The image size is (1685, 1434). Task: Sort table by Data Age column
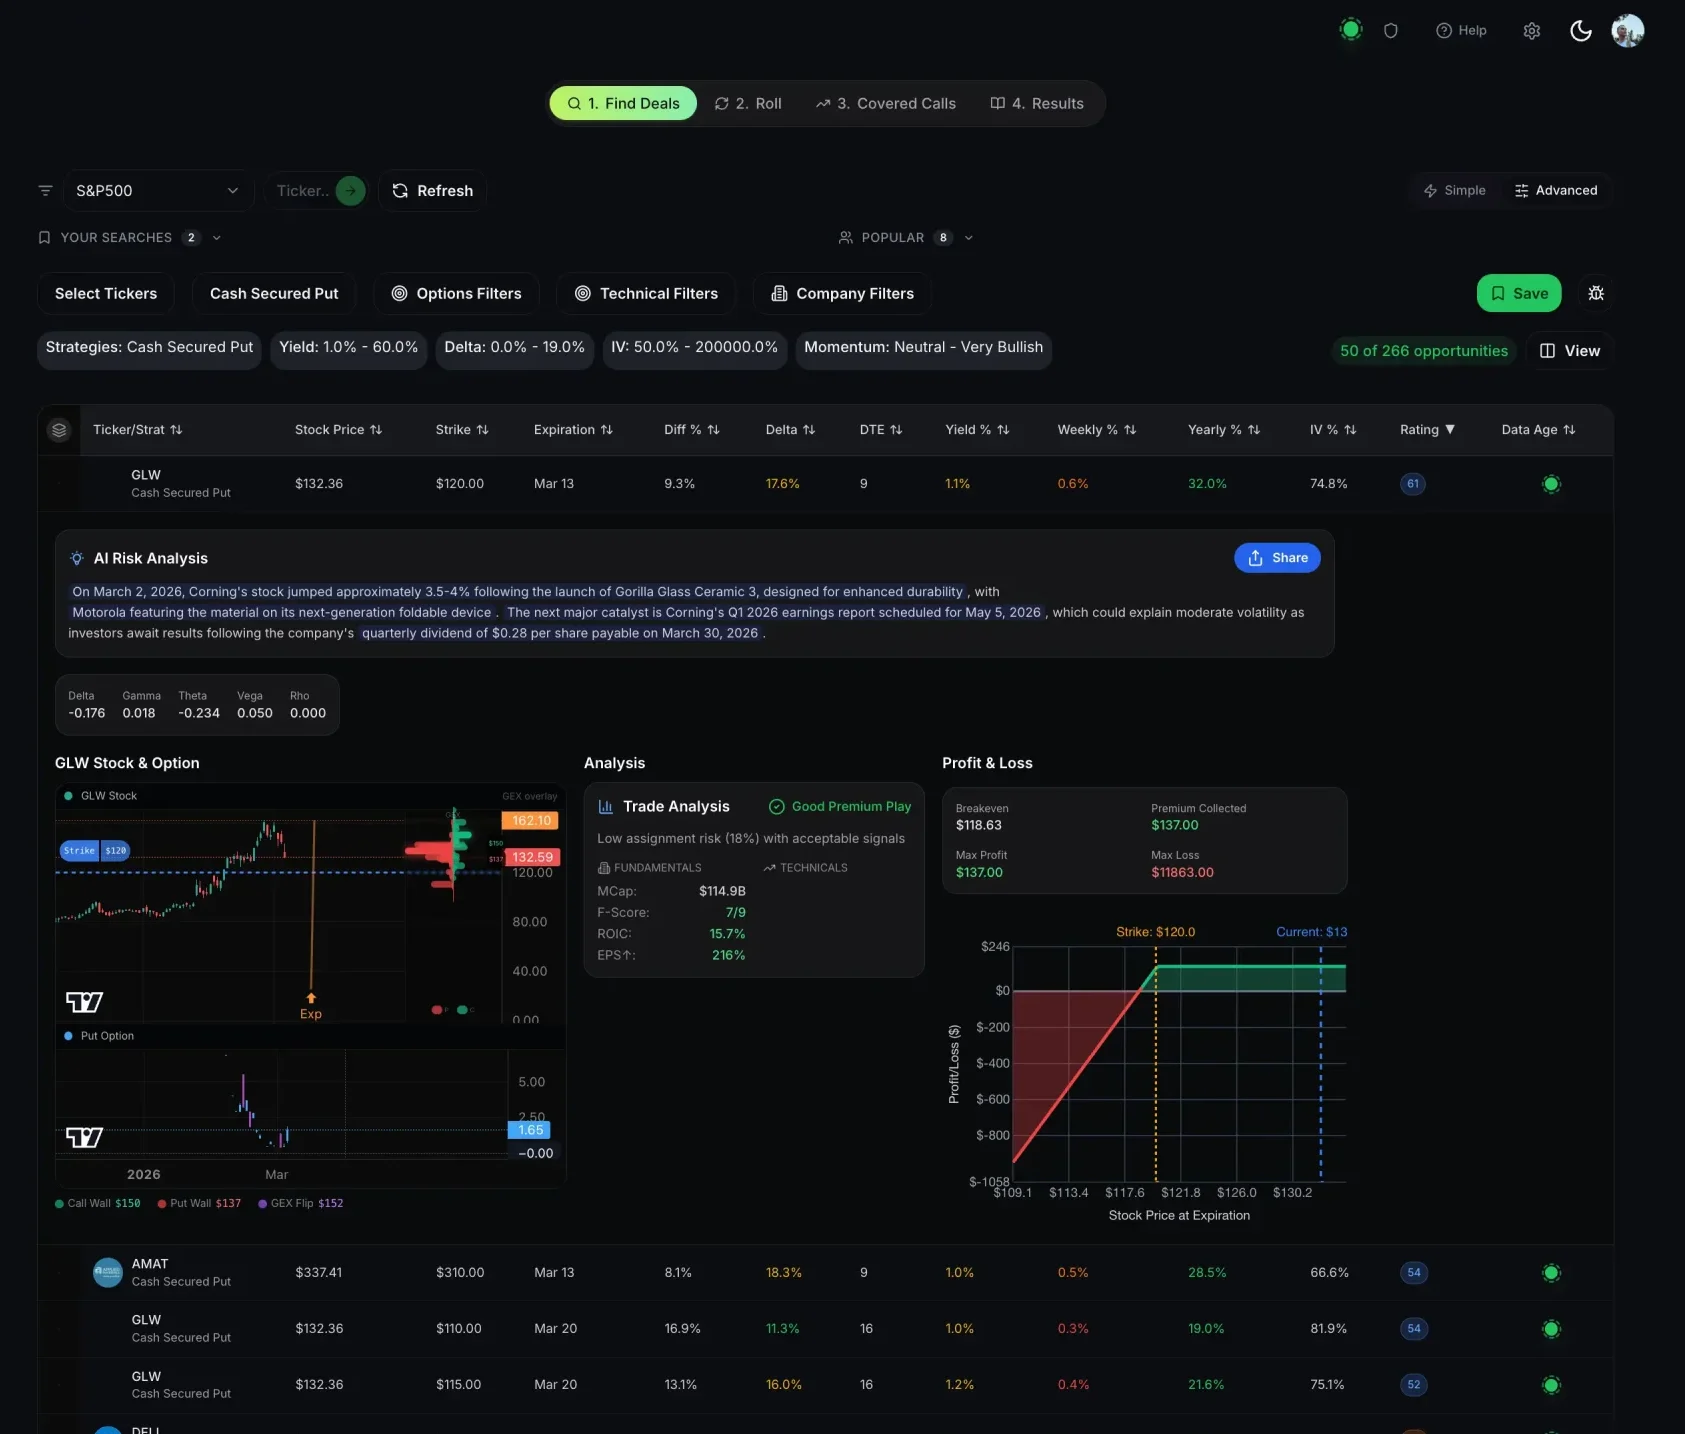click(1538, 430)
